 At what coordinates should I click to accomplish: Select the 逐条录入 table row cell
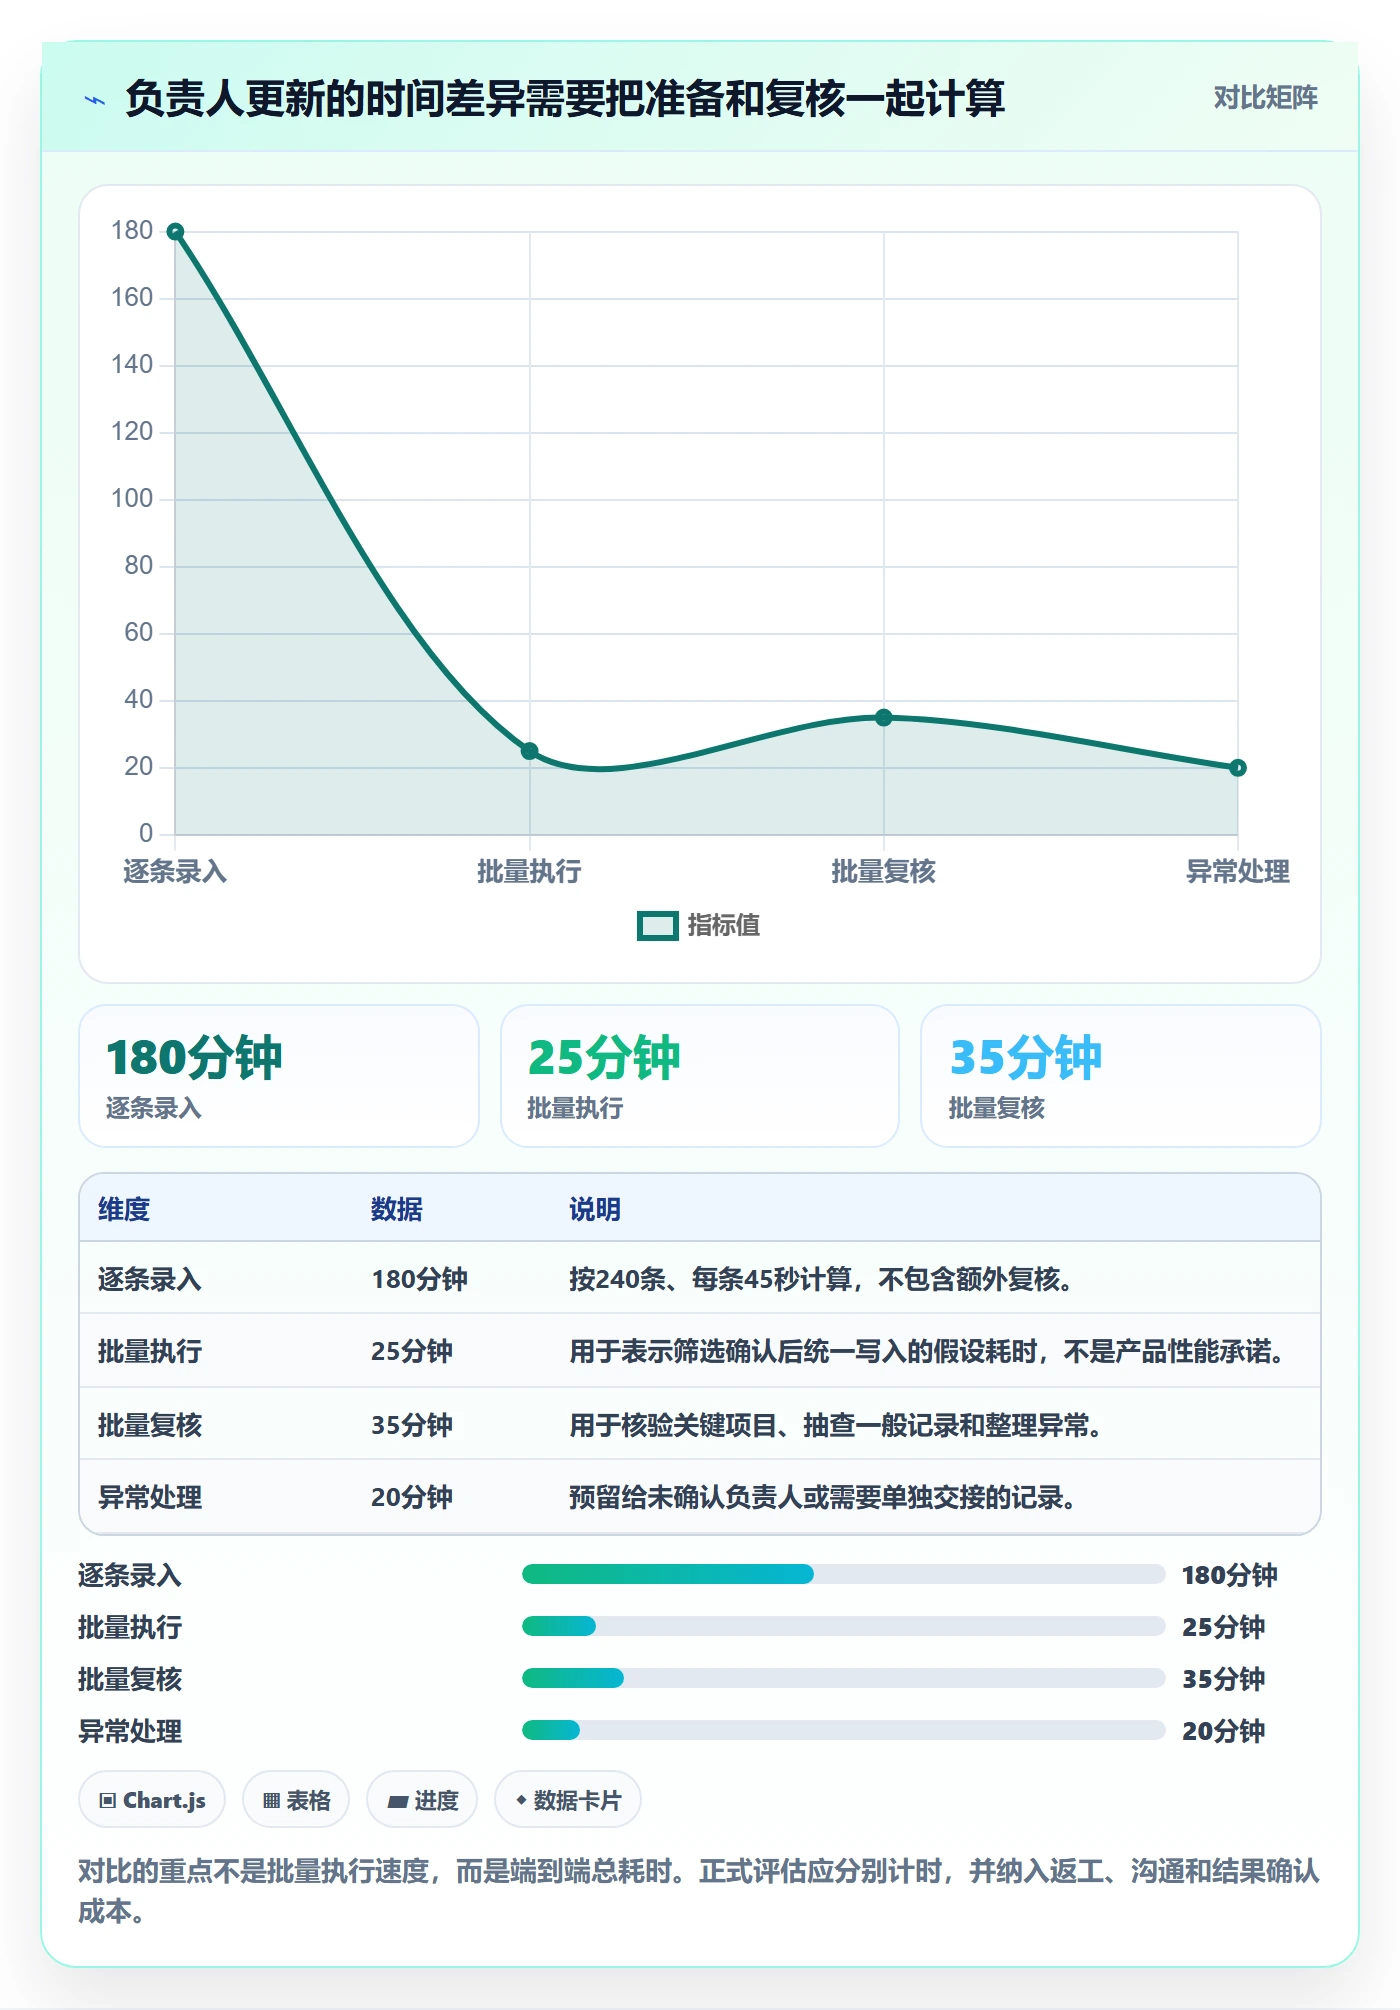point(150,1280)
